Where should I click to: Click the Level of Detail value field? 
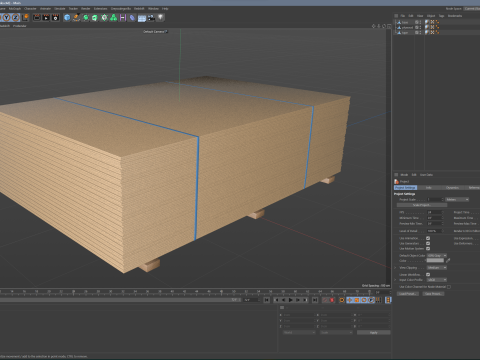click(435, 231)
